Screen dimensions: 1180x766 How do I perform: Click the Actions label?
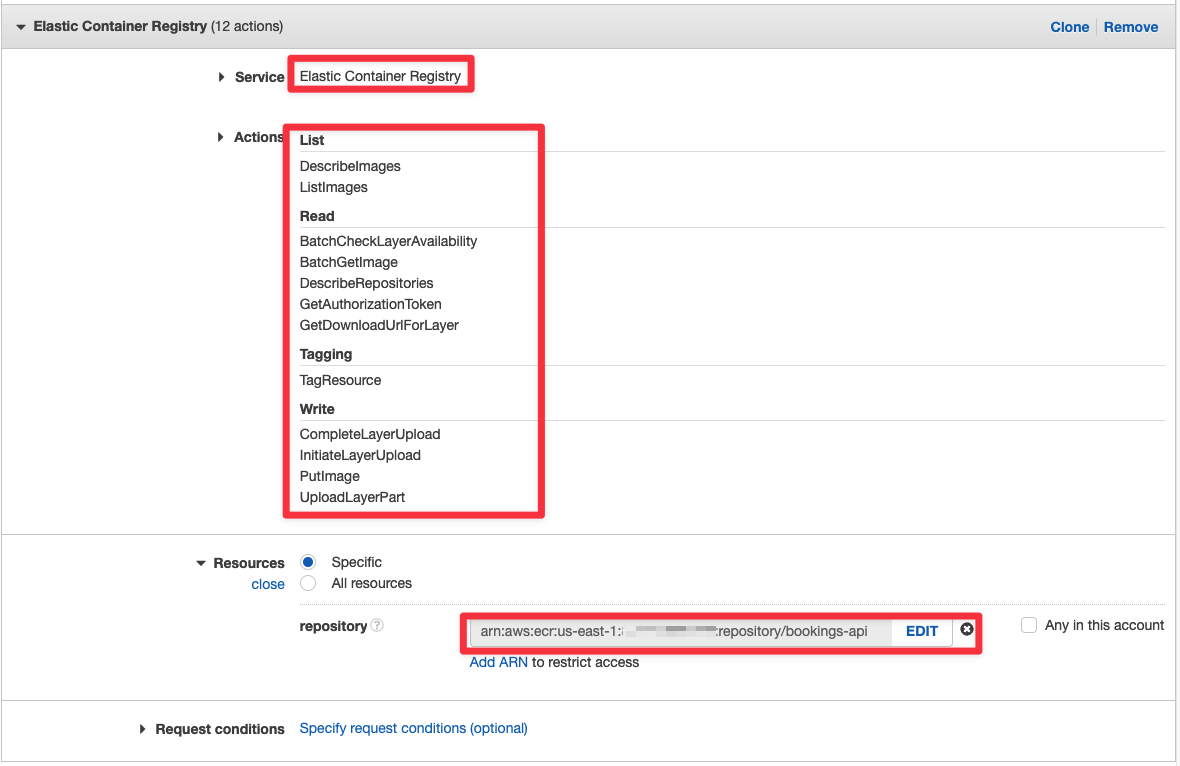point(259,137)
